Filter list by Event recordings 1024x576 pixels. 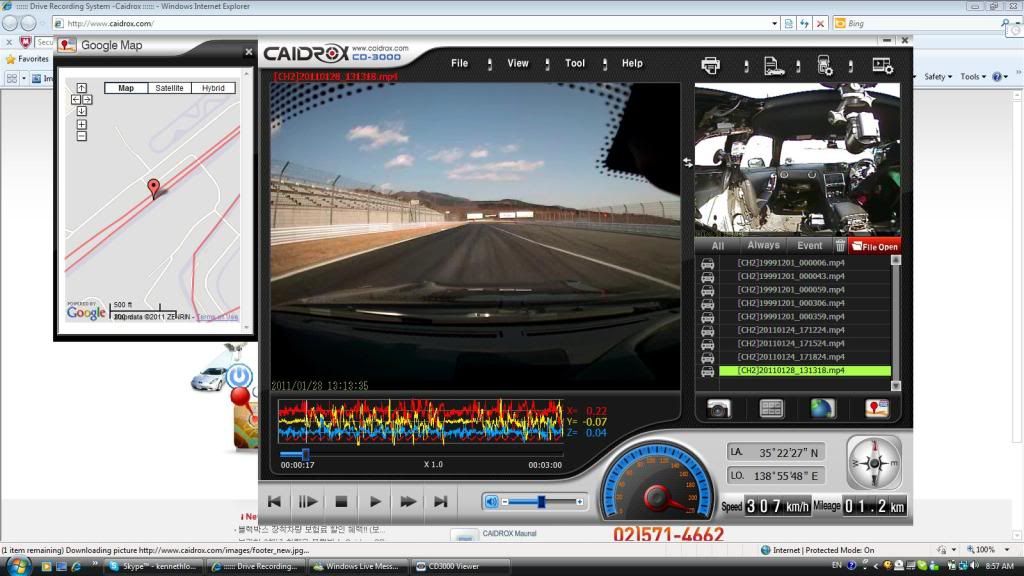pyautogui.click(x=810, y=246)
